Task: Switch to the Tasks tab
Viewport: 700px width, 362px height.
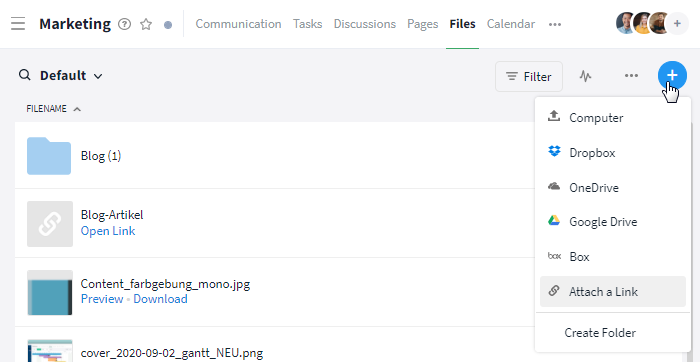Action: [x=308, y=24]
